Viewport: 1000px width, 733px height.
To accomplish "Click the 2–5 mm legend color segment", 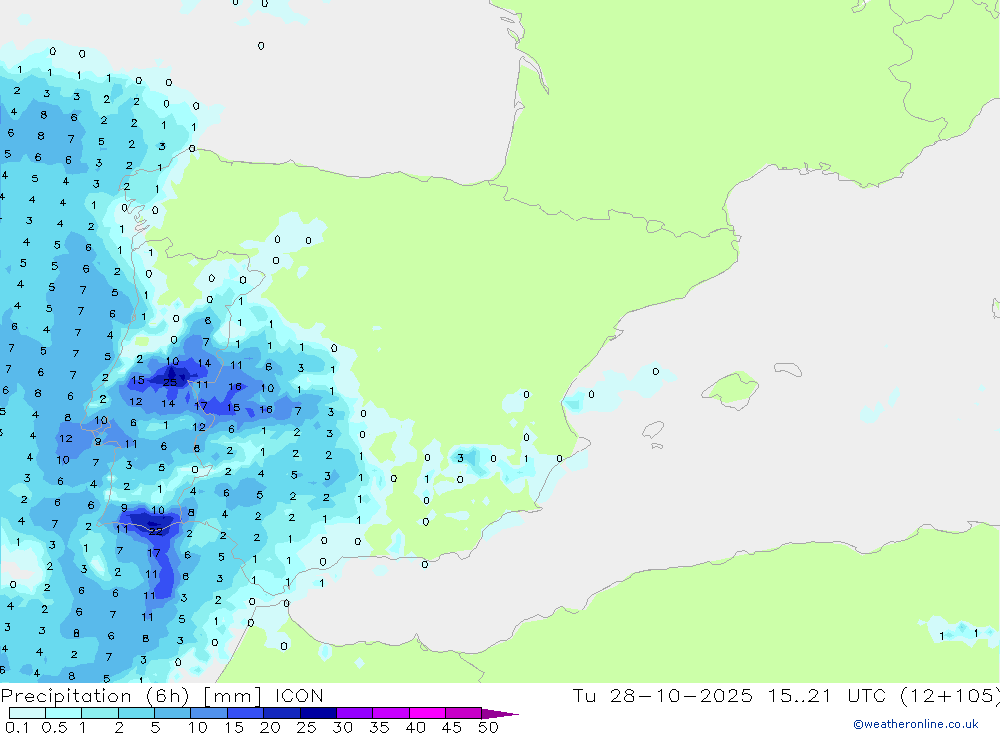I will (136, 713).
